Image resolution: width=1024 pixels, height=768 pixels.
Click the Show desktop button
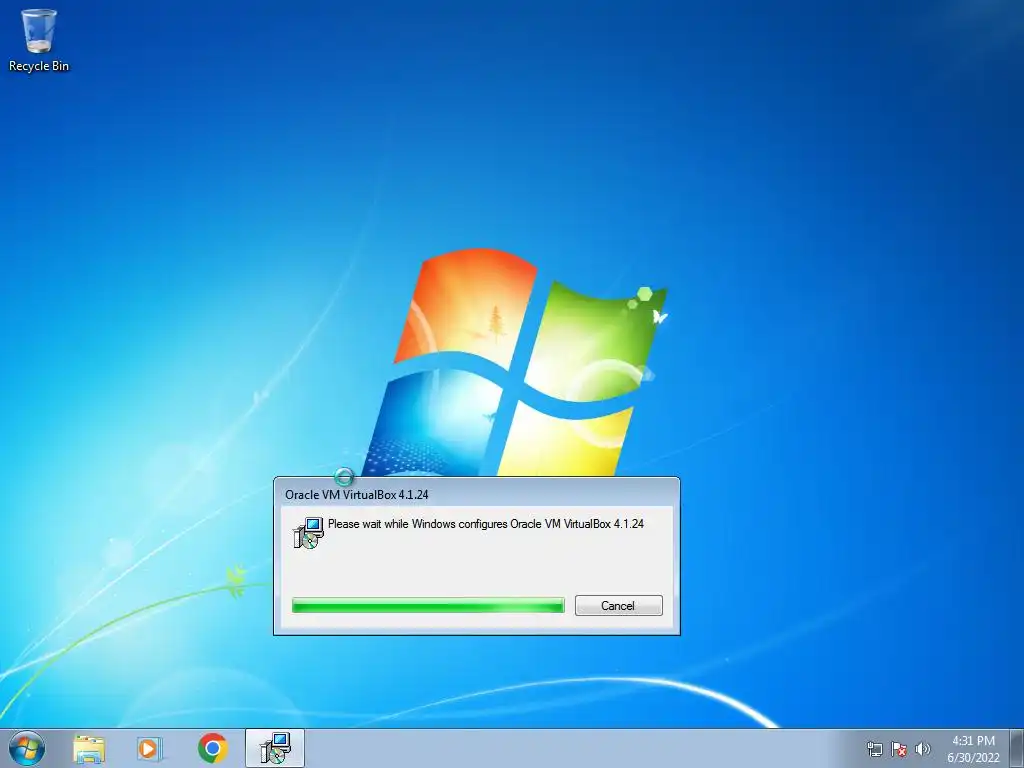click(x=1017, y=748)
